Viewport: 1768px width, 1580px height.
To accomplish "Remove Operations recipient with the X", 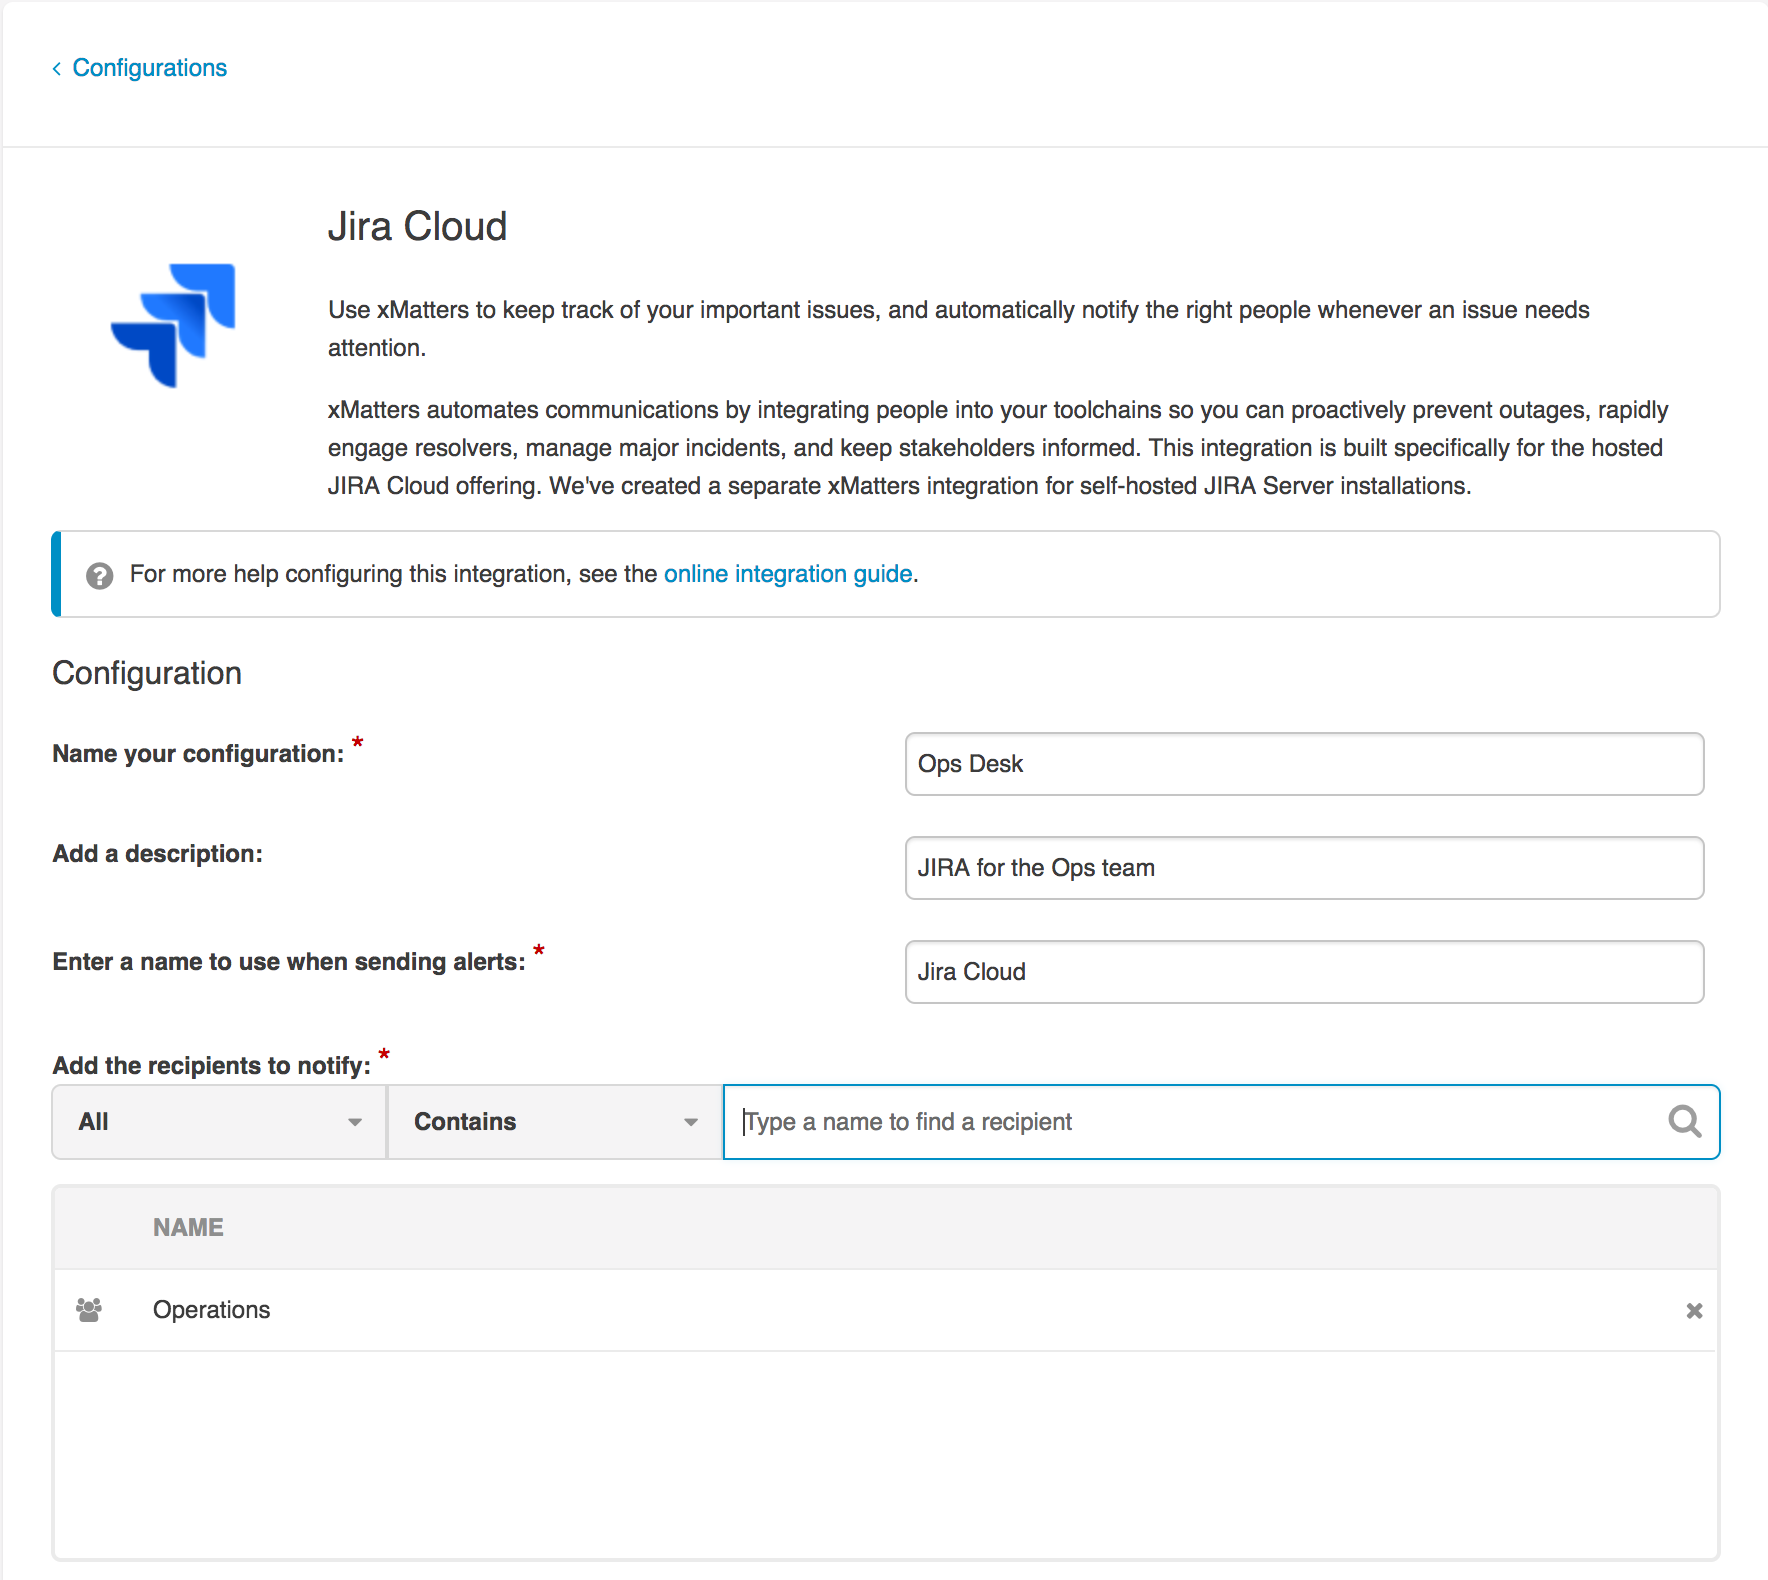I will [x=1694, y=1310].
